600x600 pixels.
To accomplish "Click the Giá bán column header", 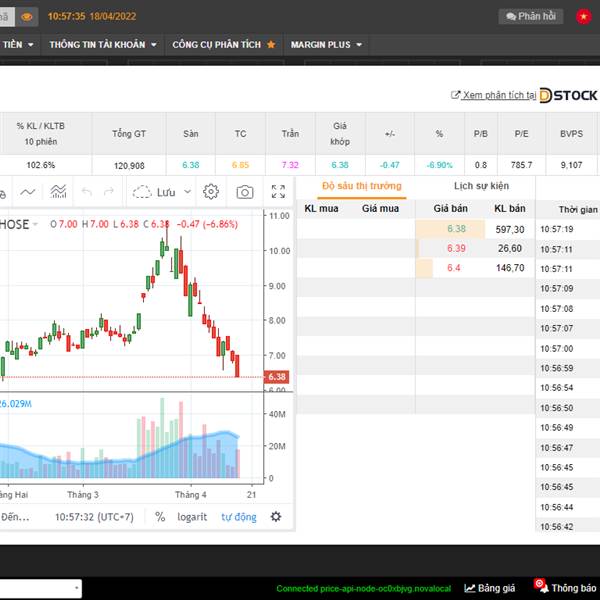I will tap(450, 209).
